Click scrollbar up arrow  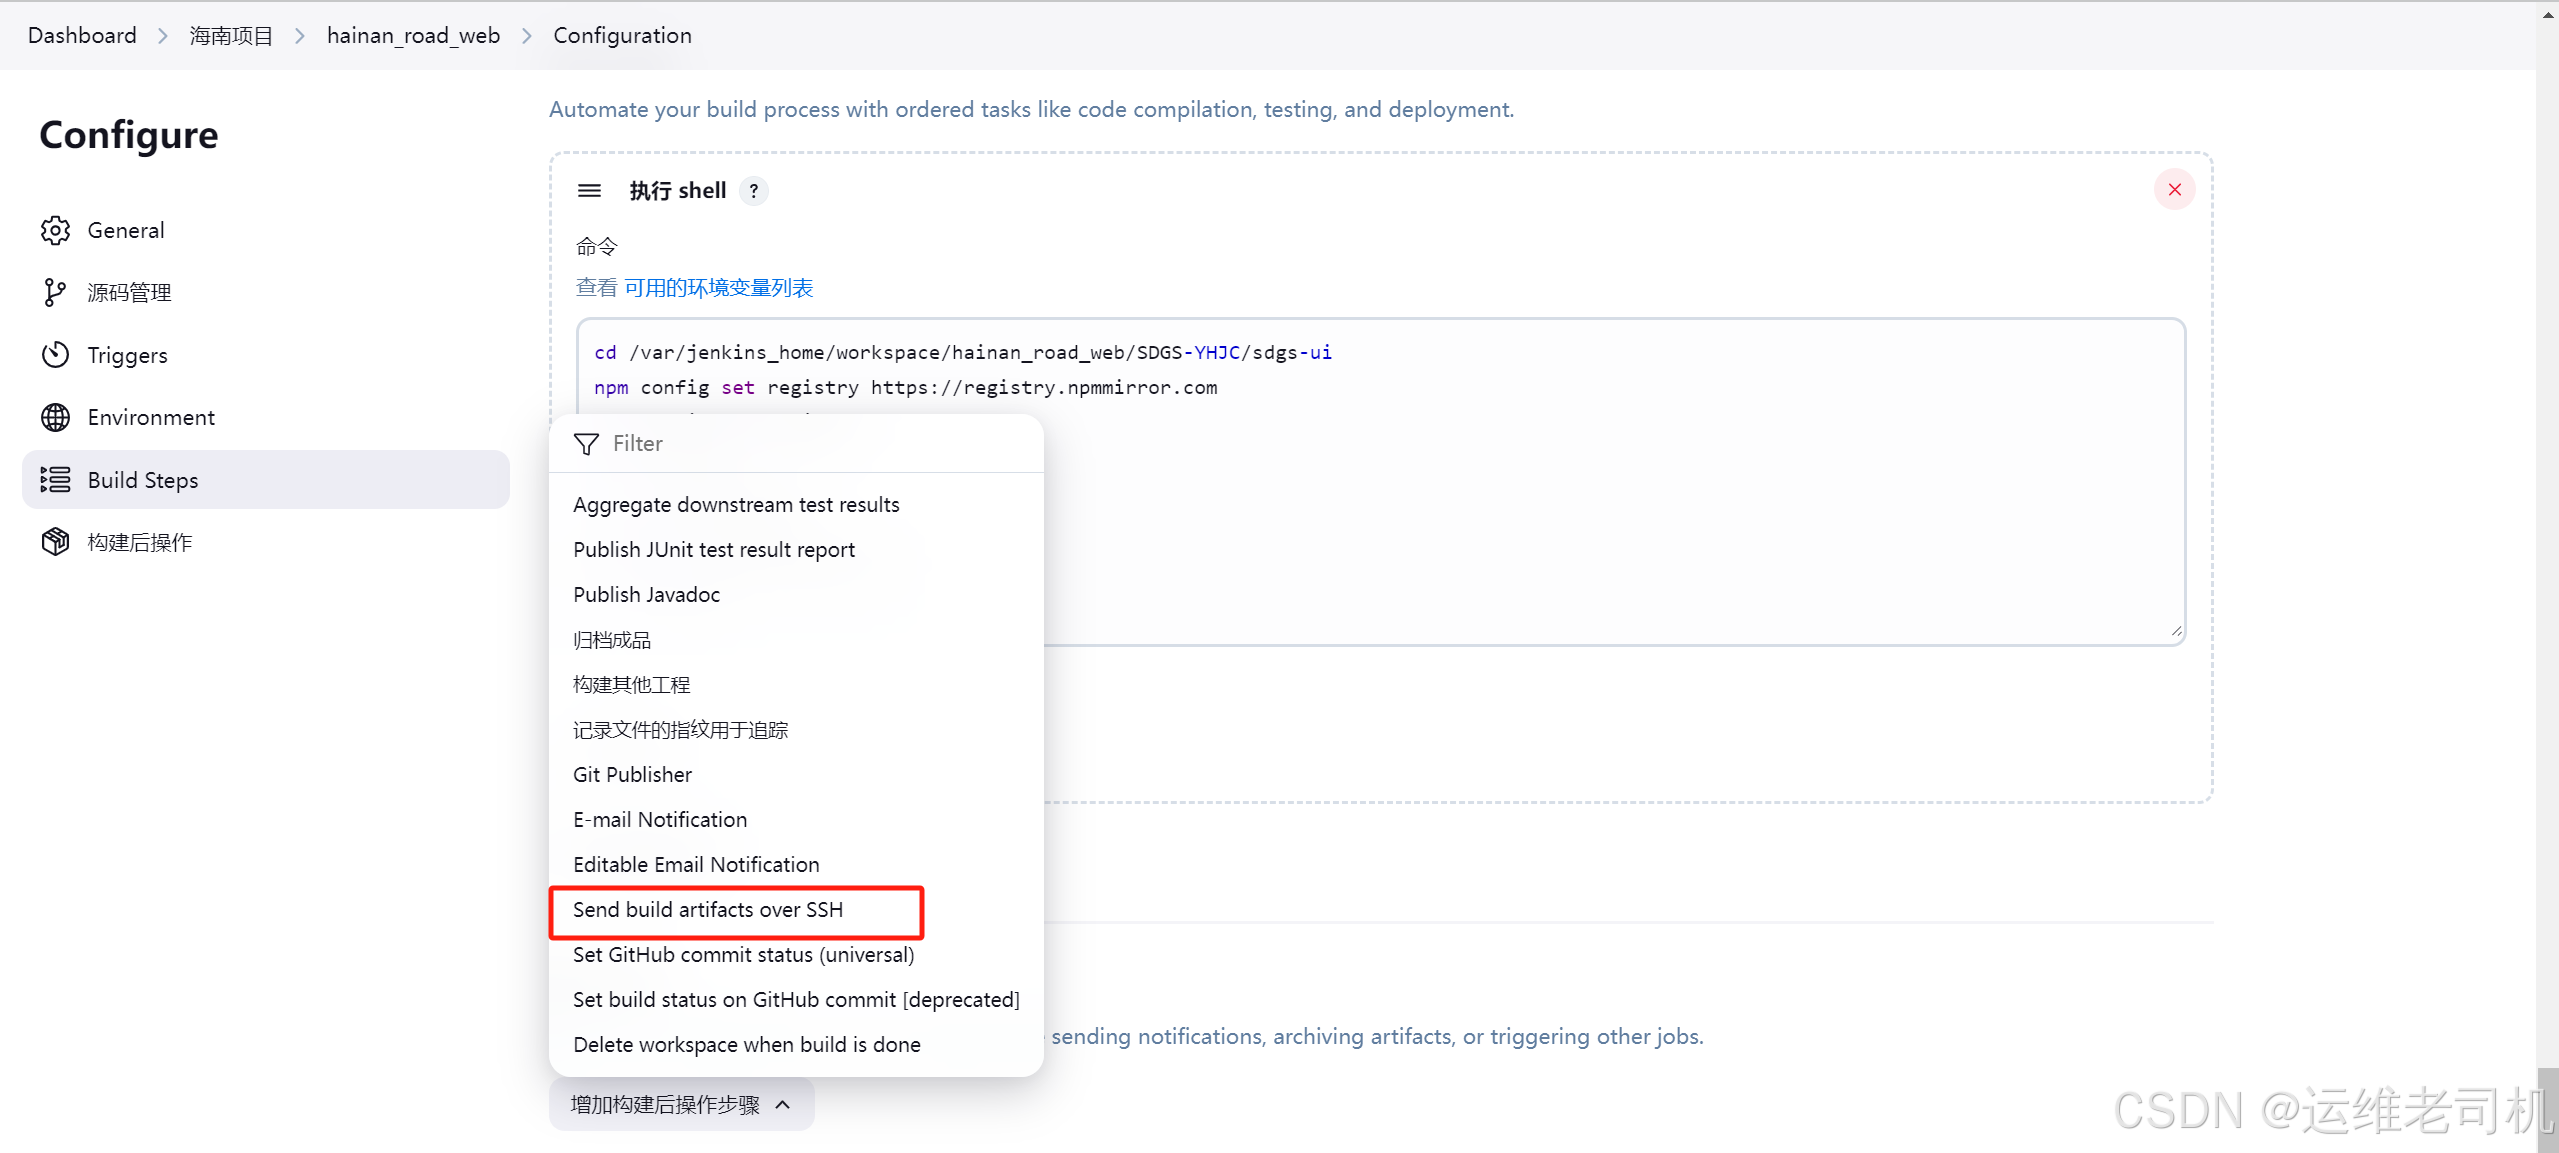[2548, 14]
